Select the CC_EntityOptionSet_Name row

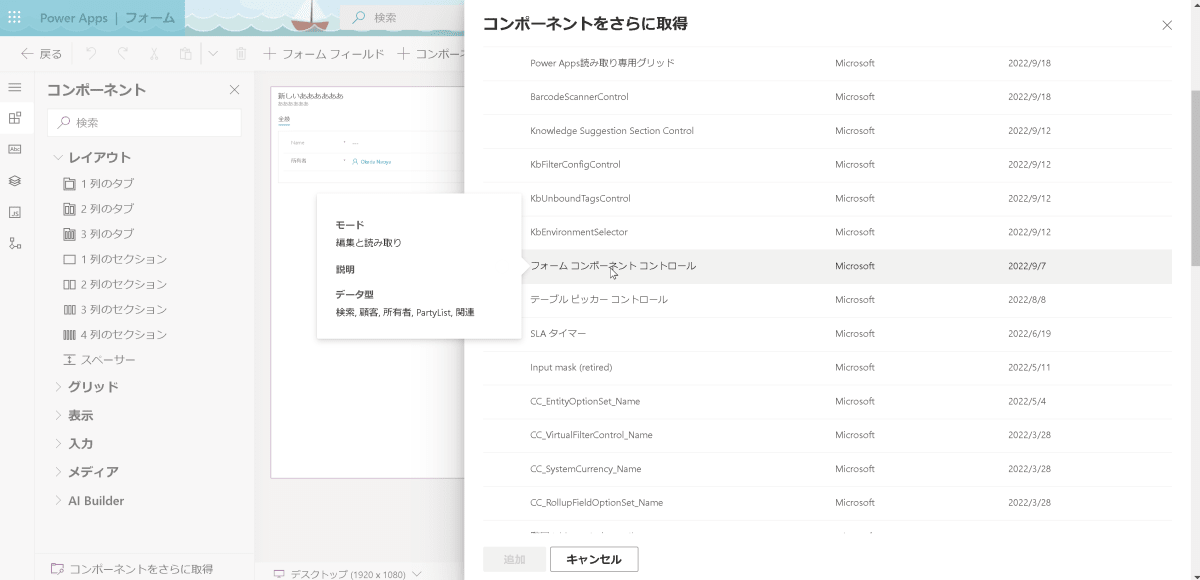click(x=827, y=401)
